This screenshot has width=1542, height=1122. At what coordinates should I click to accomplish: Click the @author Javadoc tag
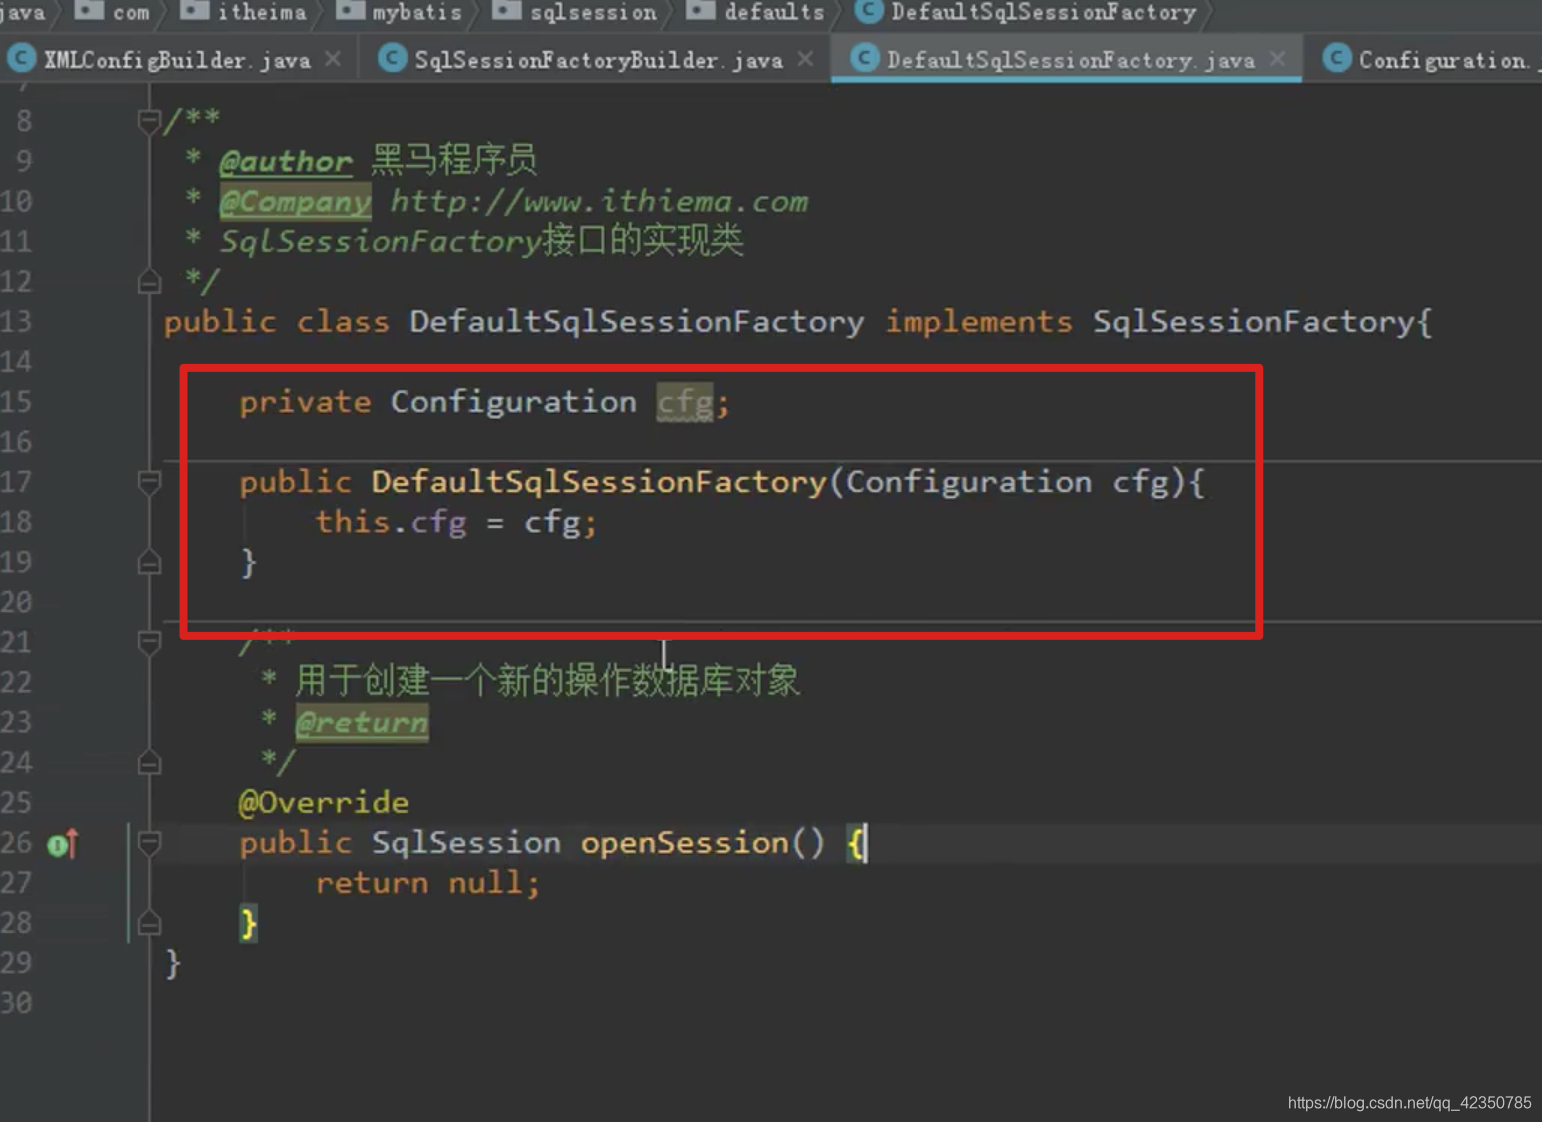click(x=286, y=161)
